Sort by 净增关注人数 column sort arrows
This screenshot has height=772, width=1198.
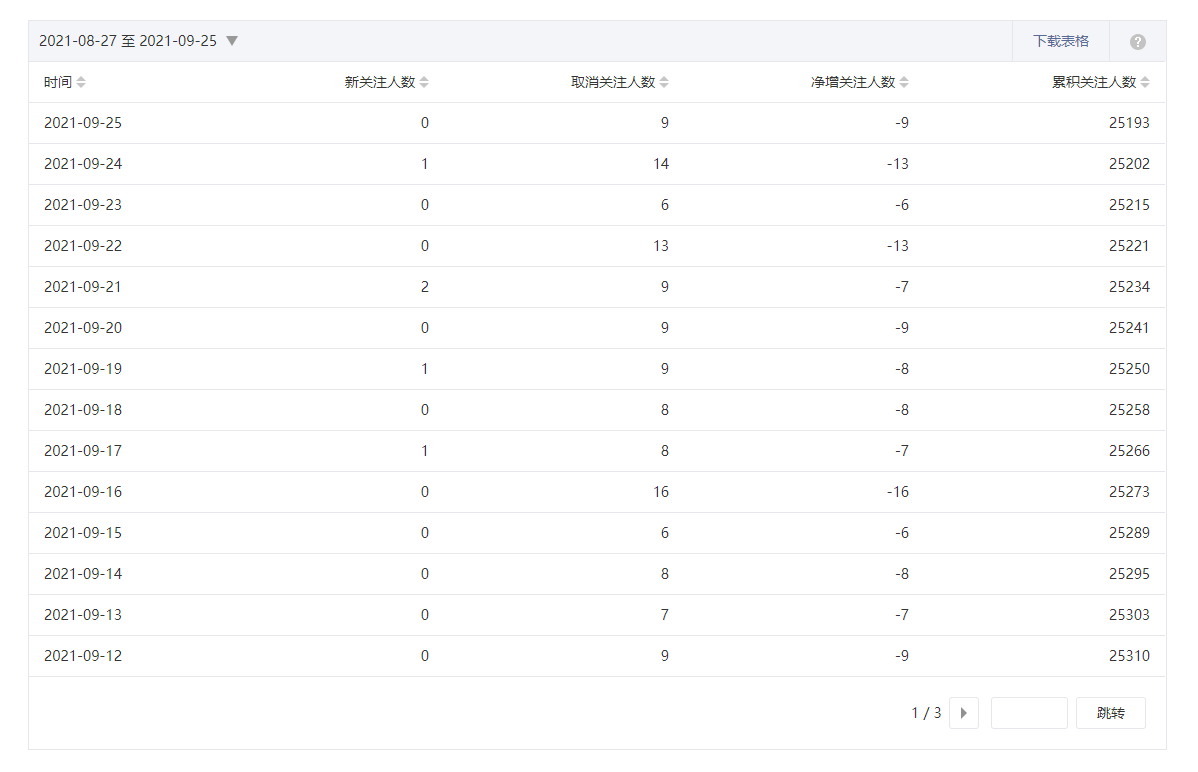click(x=904, y=82)
